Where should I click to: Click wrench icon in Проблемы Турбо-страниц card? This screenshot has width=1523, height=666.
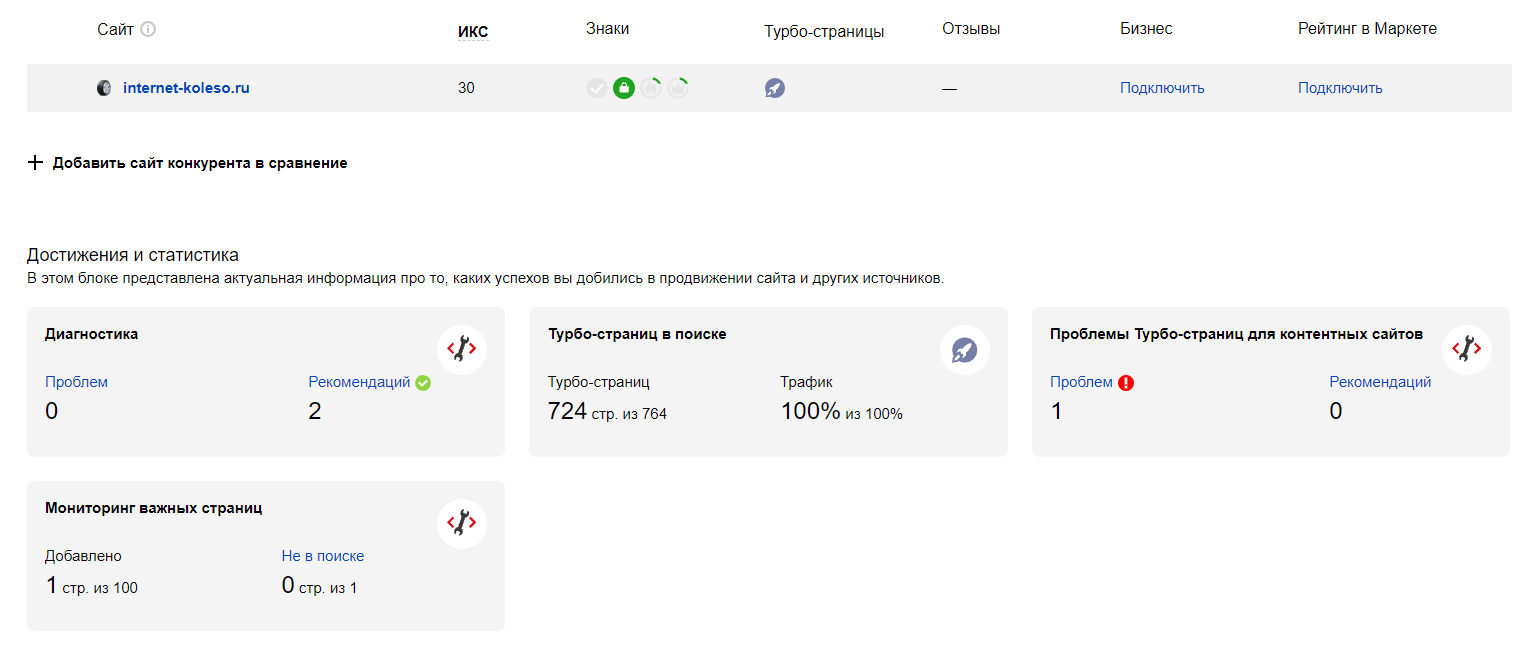coord(1466,350)
